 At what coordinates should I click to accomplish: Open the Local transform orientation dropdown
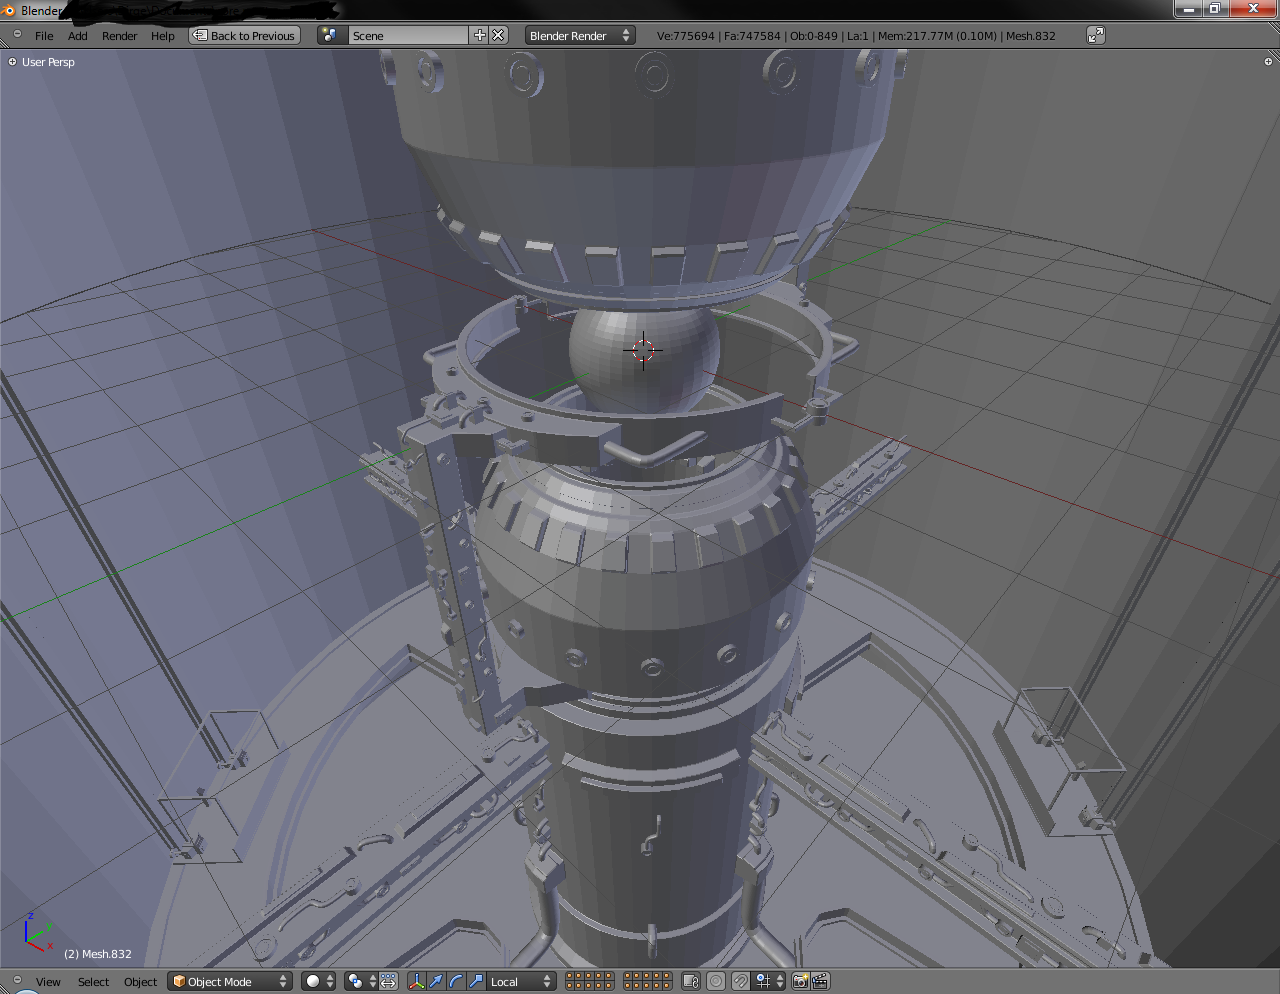[521, 981]
